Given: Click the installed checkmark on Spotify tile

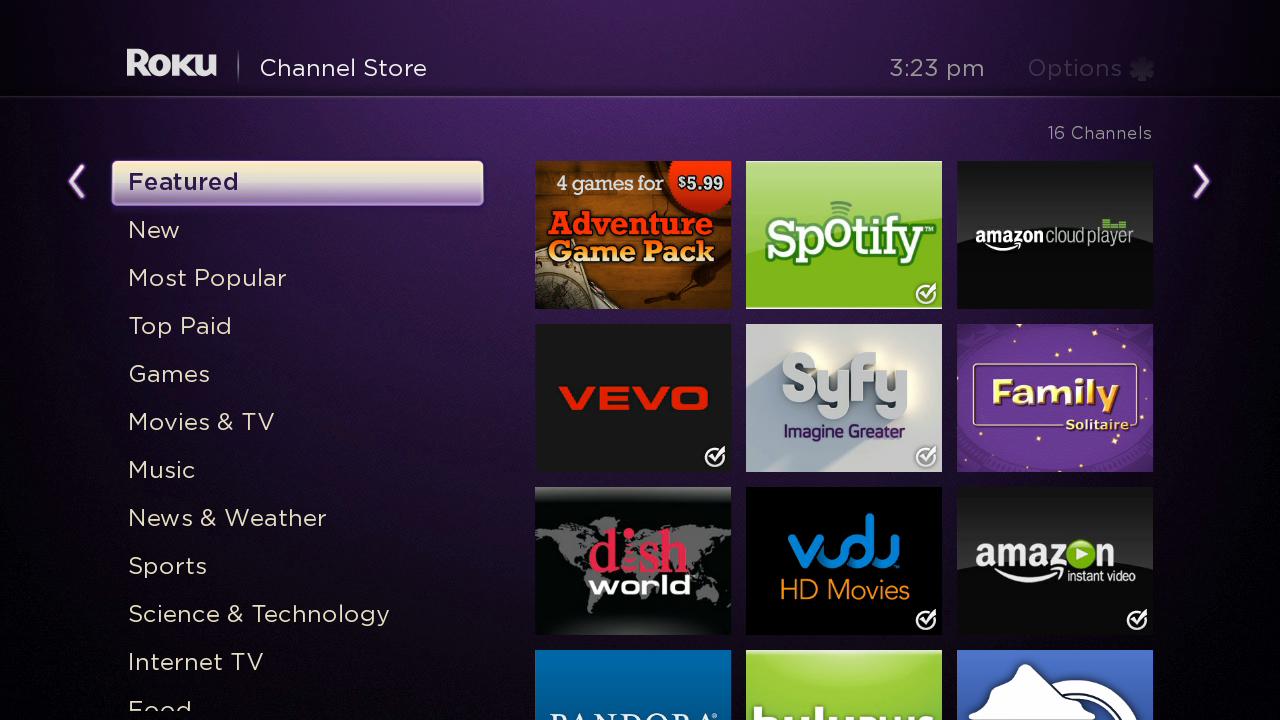Looking at the screenshot, I should (x=926, y=293).
